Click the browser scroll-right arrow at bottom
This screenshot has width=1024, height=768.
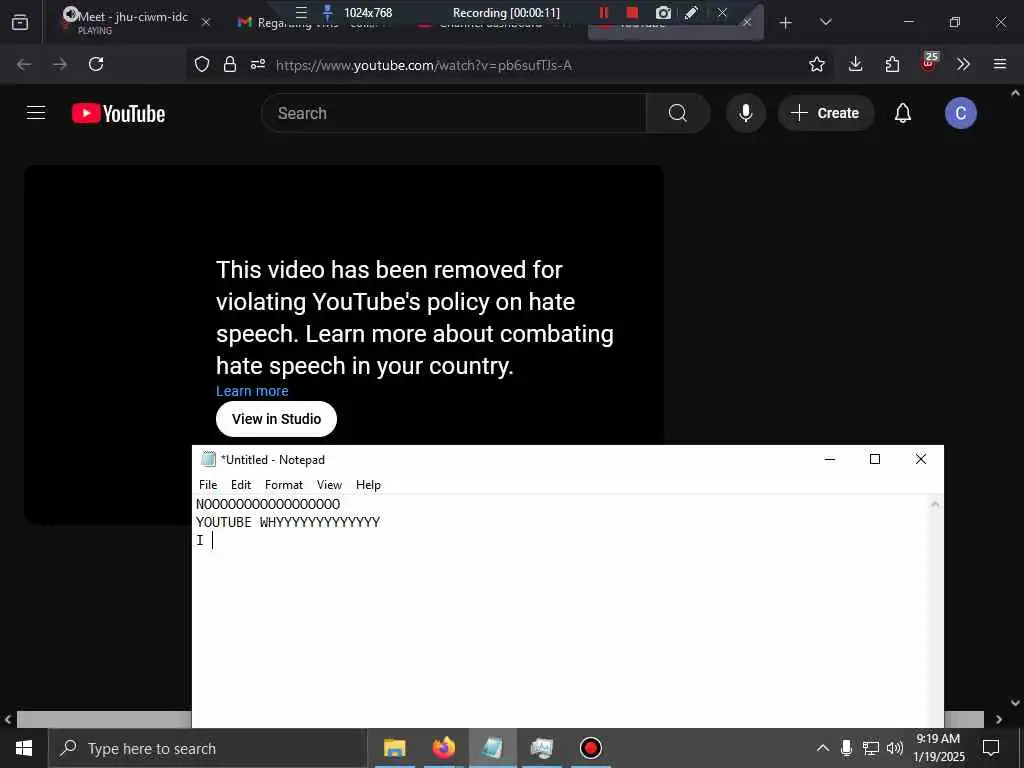(x=999, y=719)
